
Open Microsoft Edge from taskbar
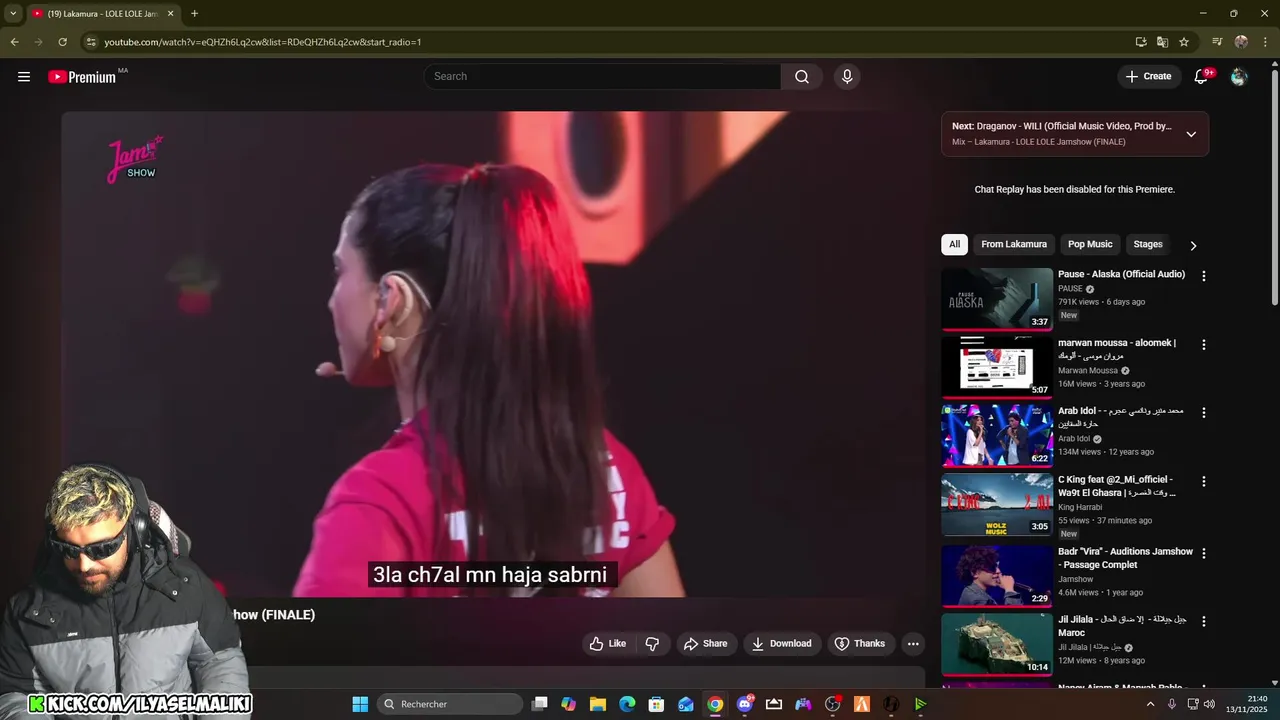627,704
